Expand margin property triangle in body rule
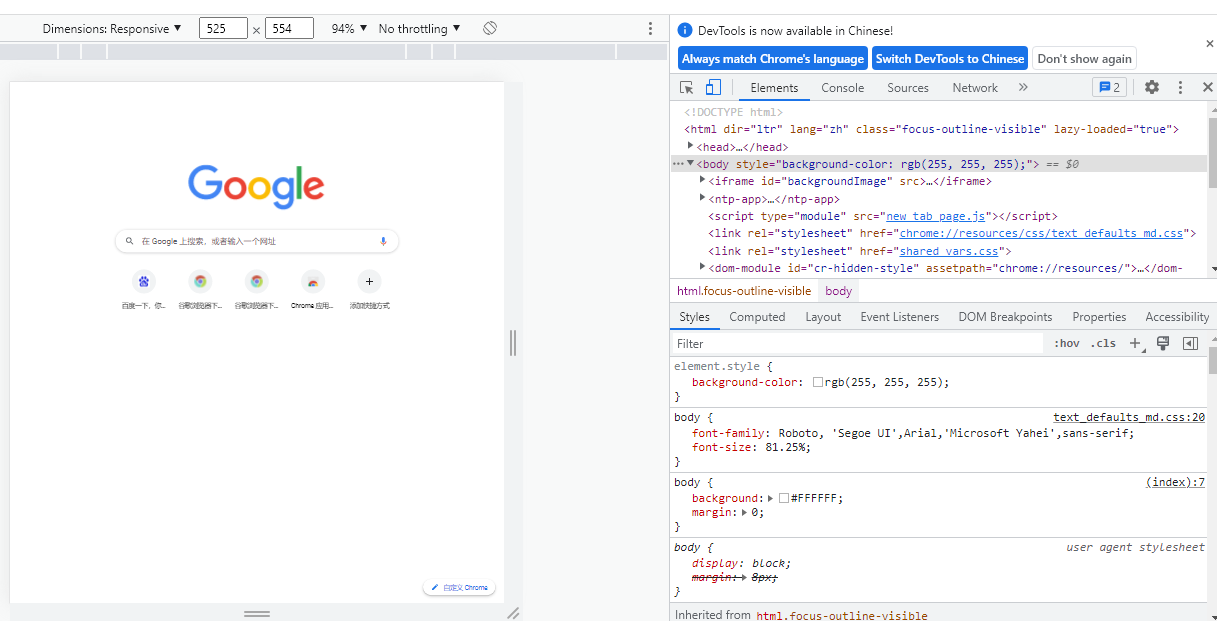Viewport: 1217px width, 621px height. coord(743,512)
